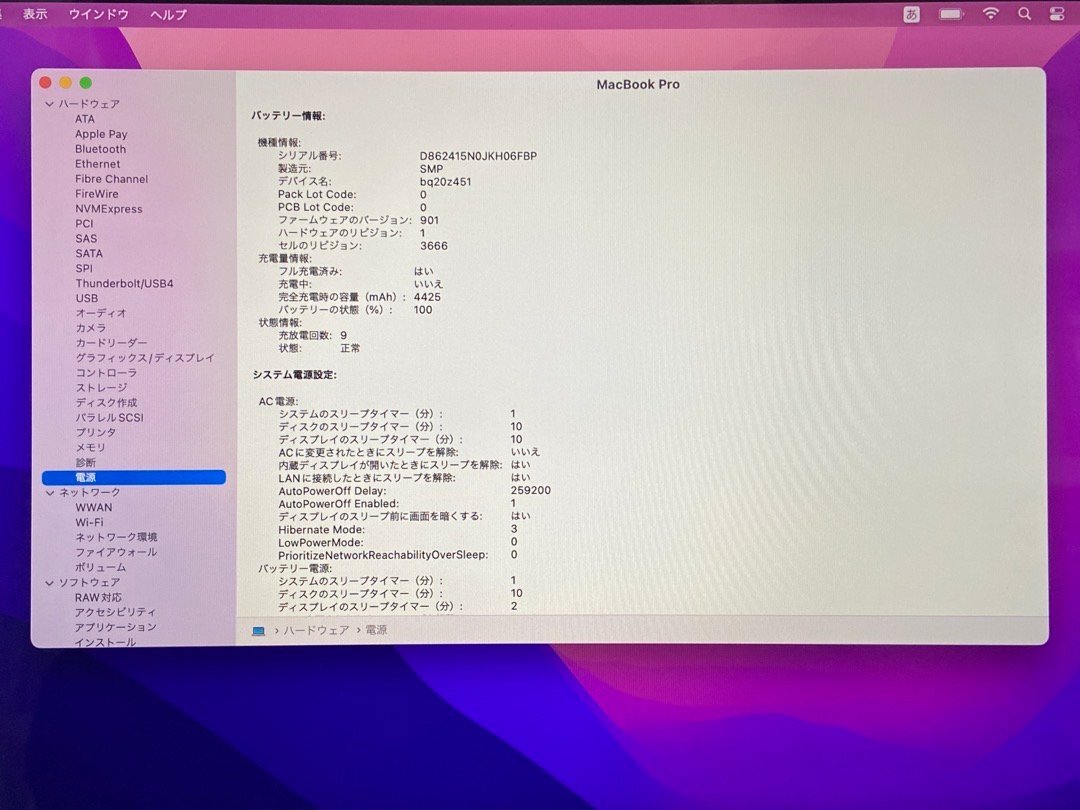This screenshot has height=810, width=1080.
Task: Select メモリ in the sidebar
Action: click(90, 448)
